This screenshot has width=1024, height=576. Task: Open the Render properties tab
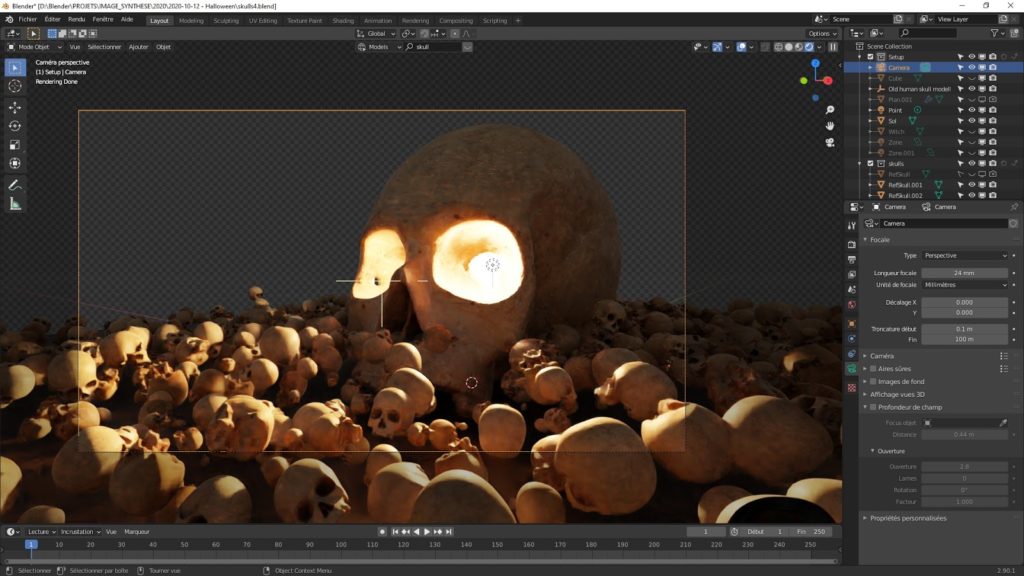[x=852, y=244]
